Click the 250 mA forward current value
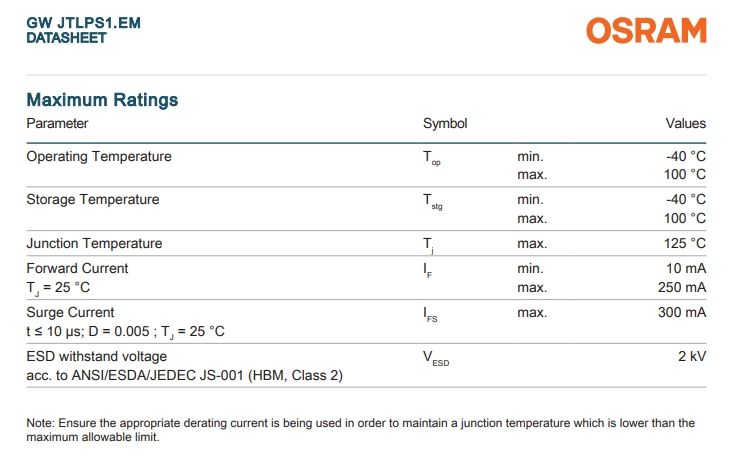Image resolution: width=730 pixels, height=471 pixels. coord(681,288)
